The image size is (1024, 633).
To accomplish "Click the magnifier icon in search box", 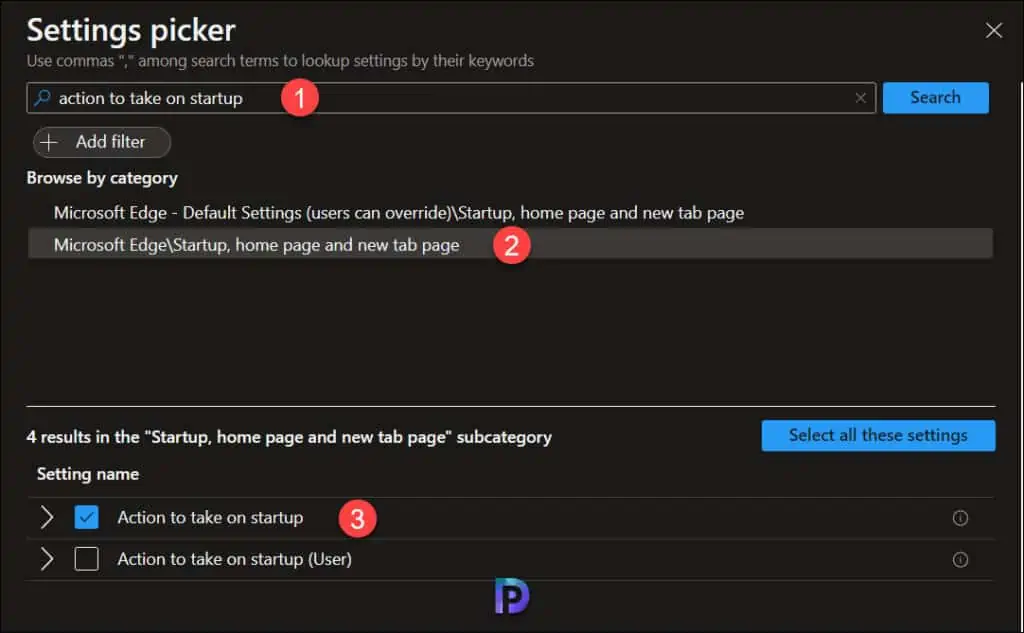I will click(x=42, y=98).
